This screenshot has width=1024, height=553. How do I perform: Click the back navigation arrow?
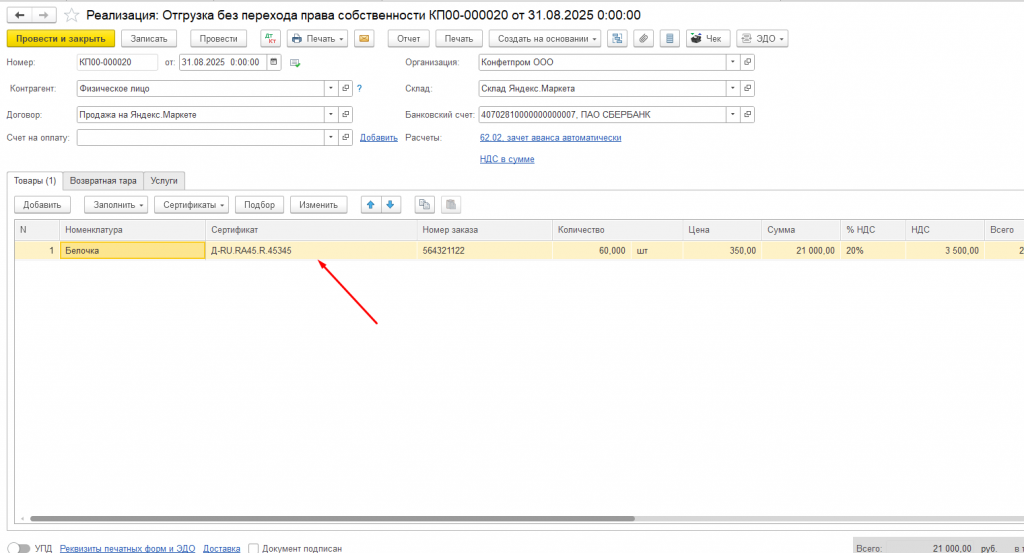[20, 15]
